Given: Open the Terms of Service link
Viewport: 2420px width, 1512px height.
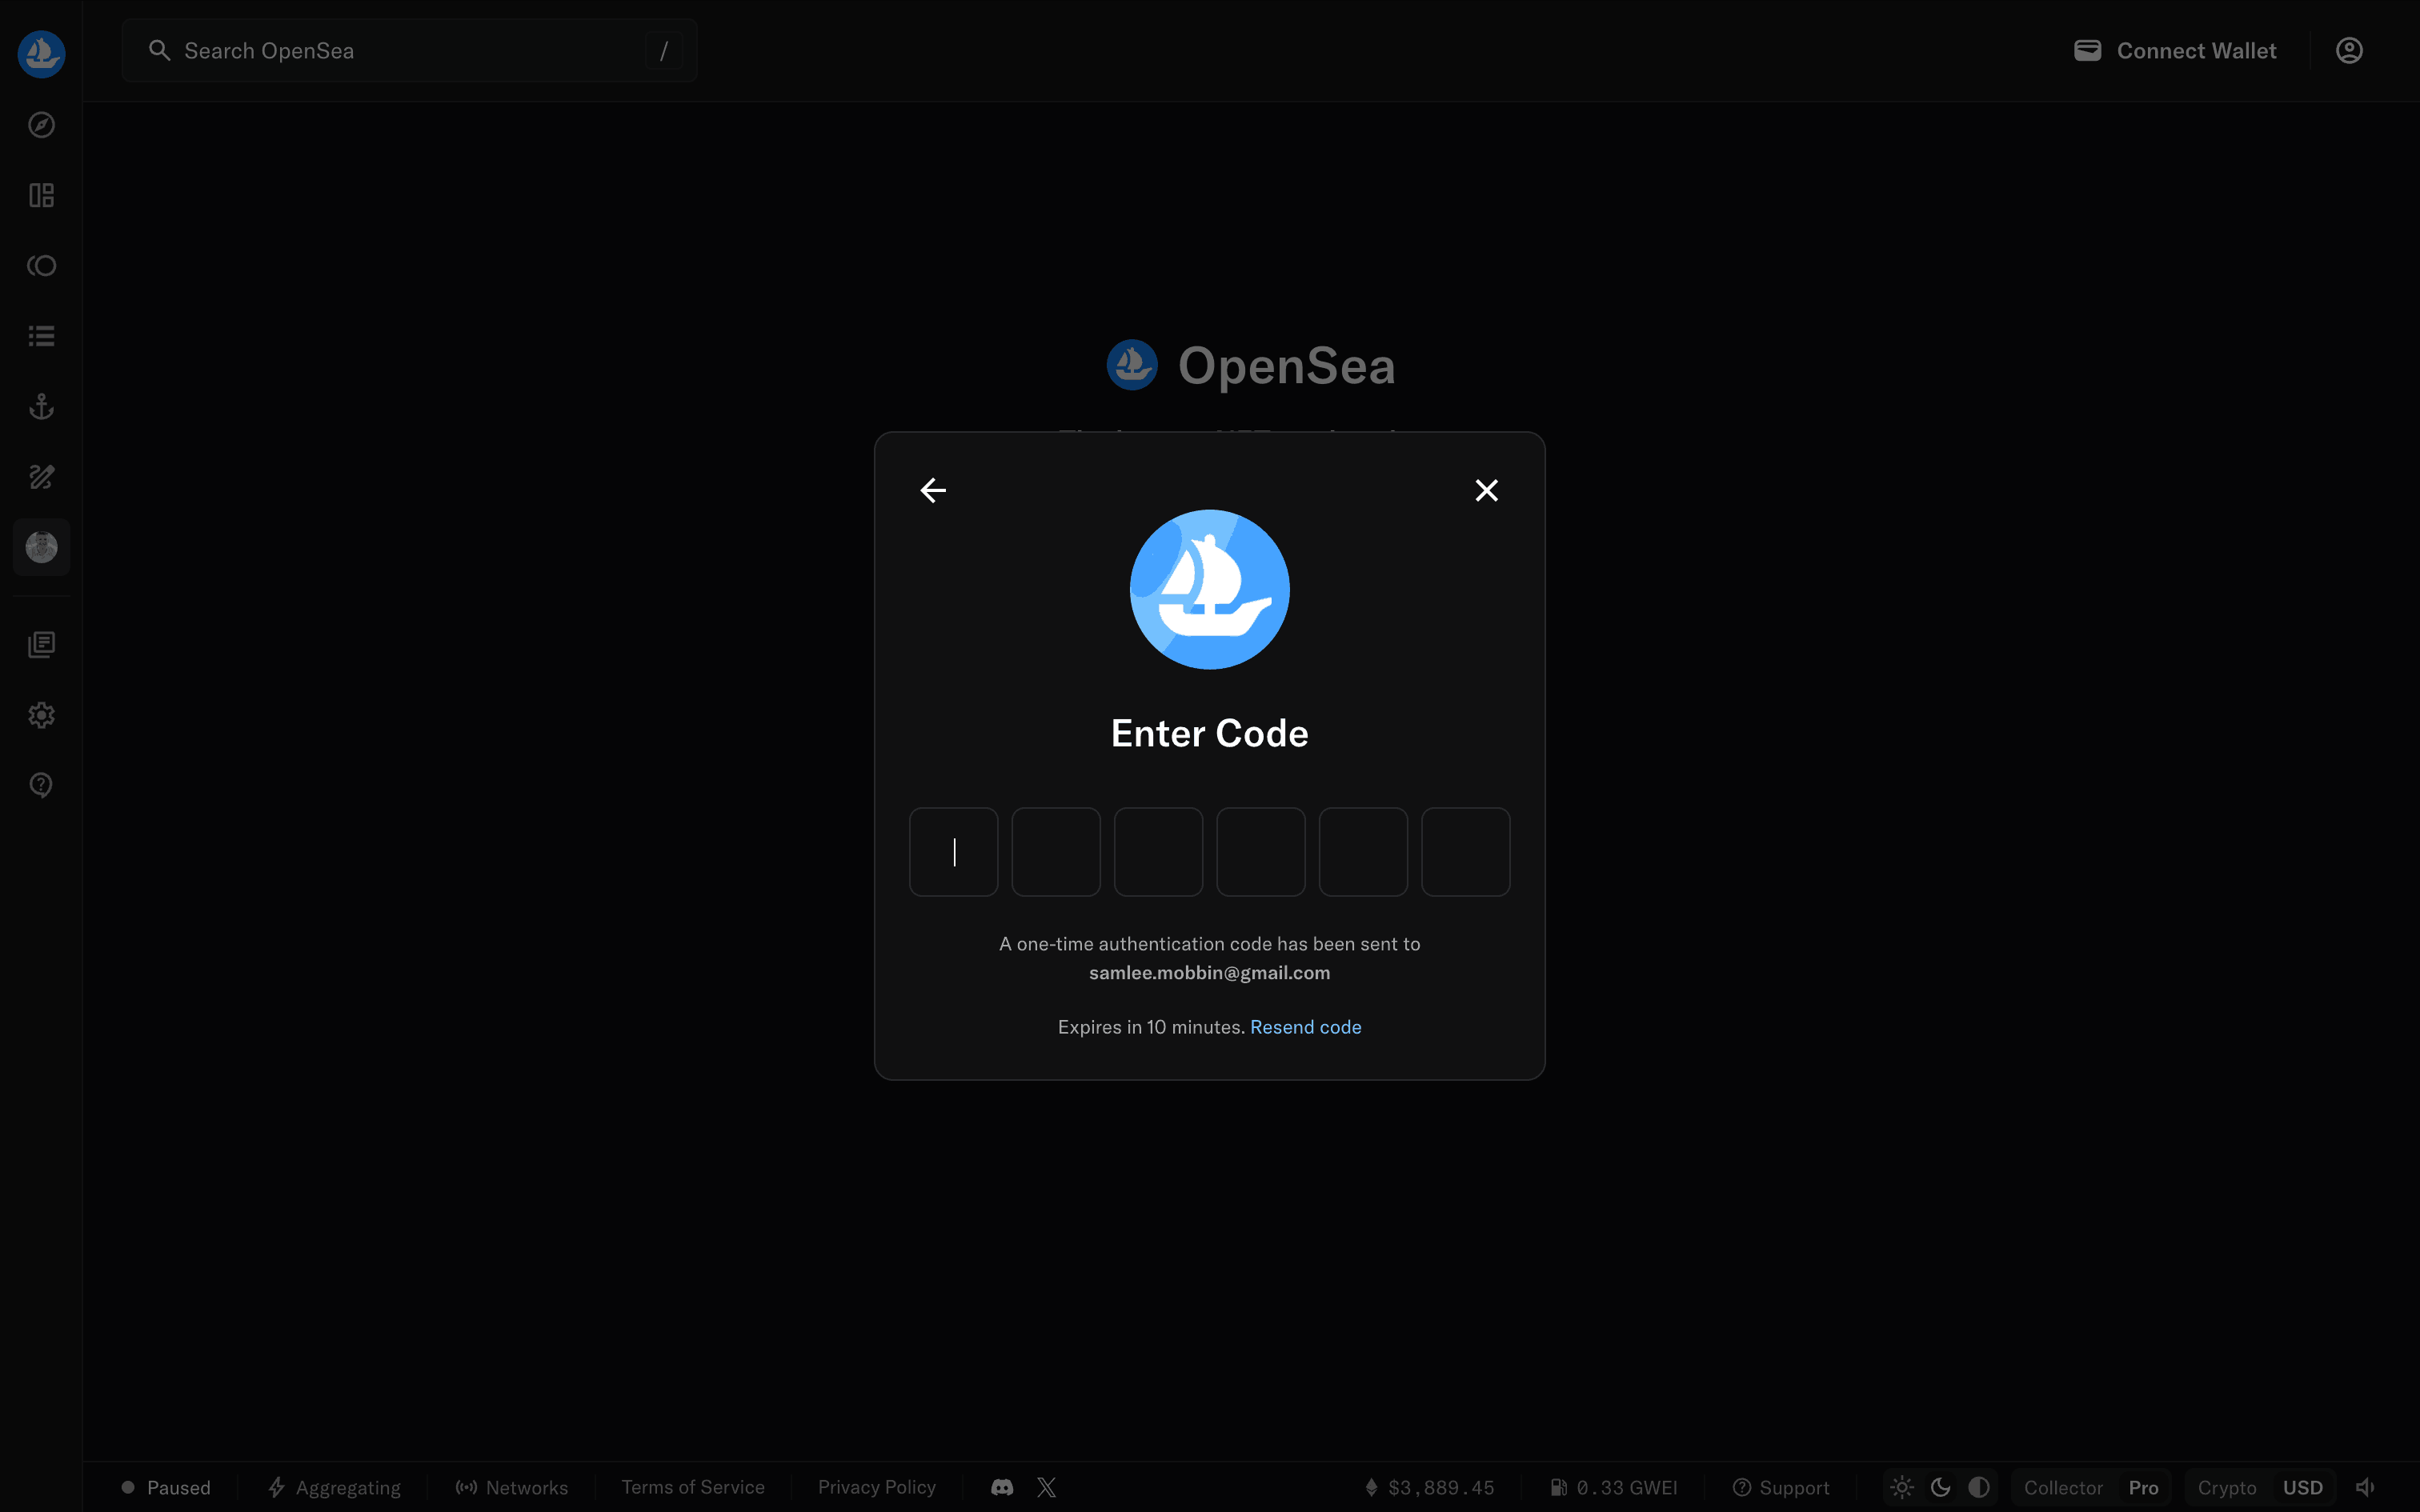Looking at the screenshot, I should [x=692, y=1487].
